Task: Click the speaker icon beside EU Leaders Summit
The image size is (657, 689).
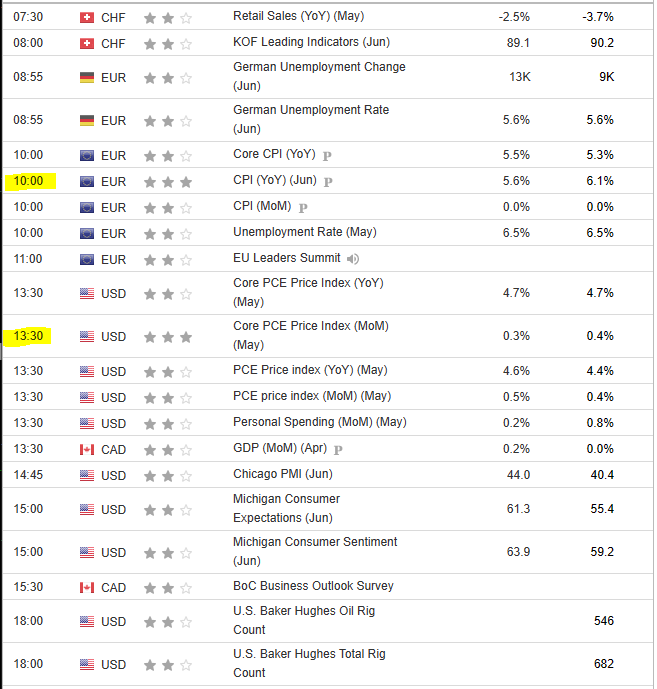Action: [x=353, y=259]
